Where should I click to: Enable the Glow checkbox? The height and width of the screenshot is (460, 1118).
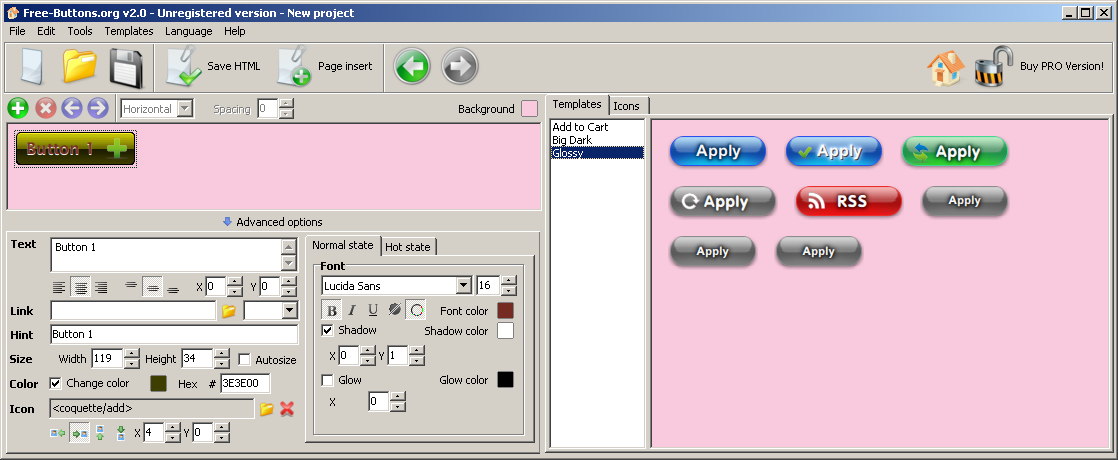pos(327,380)
